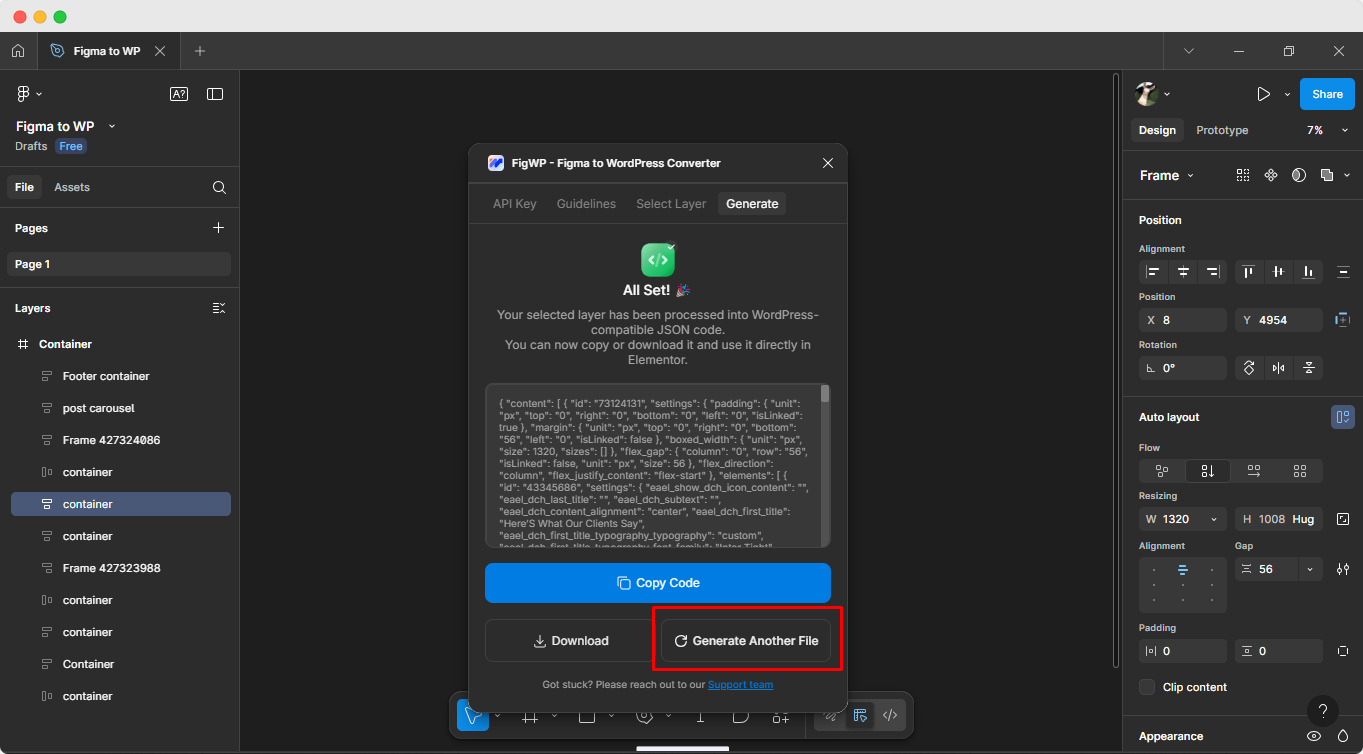Image resolution: width=1363 pixels, height=754 pixels.
Task: Select the Comment tool
Action: coord(740,716)
